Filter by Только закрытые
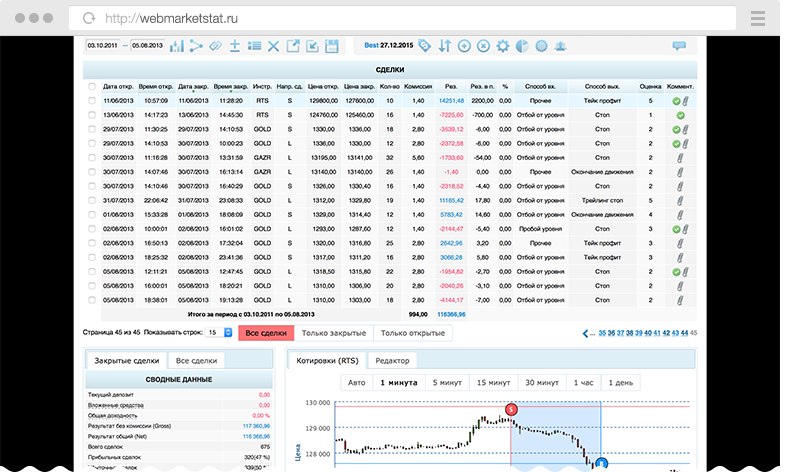 (334, 333)
